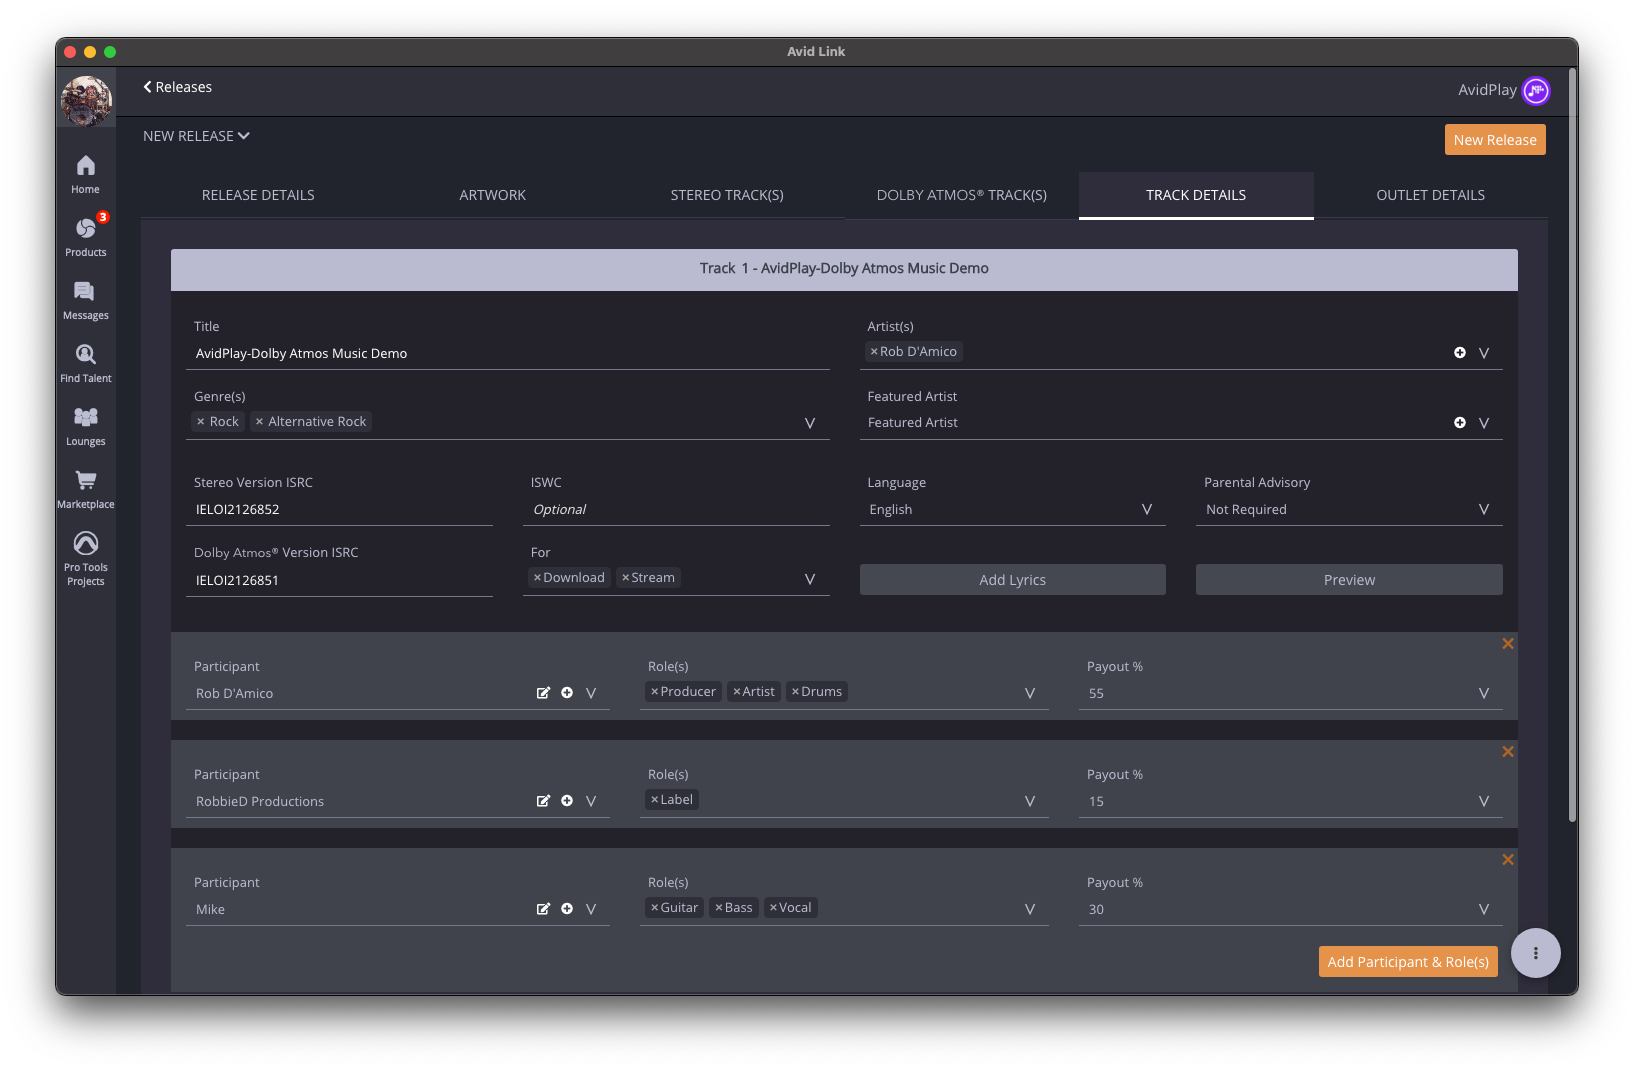Click the track Title input field
1634x1069 pixels.
(x=508, y=354)
